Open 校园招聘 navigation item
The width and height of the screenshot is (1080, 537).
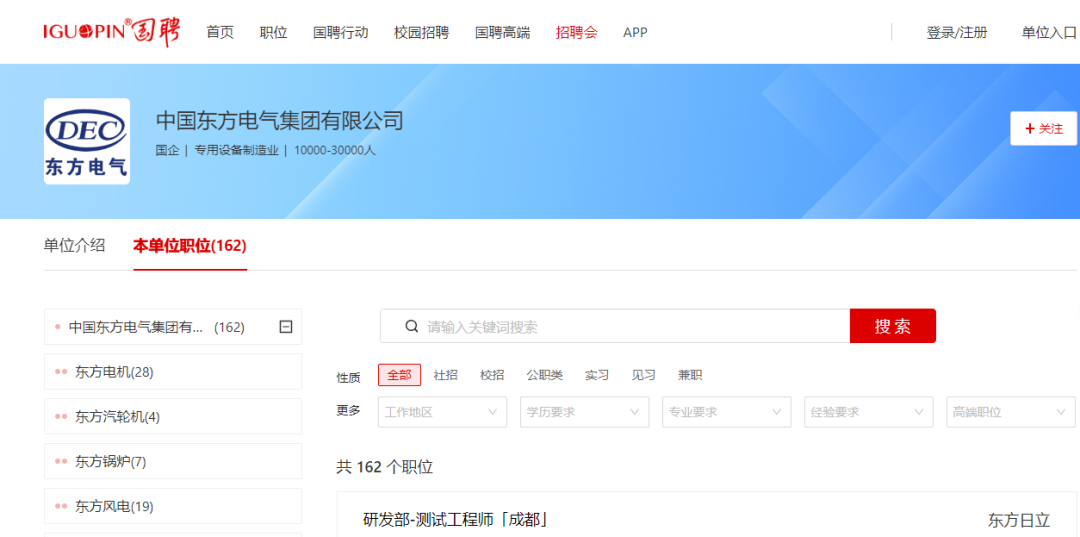tap(422, 32)
